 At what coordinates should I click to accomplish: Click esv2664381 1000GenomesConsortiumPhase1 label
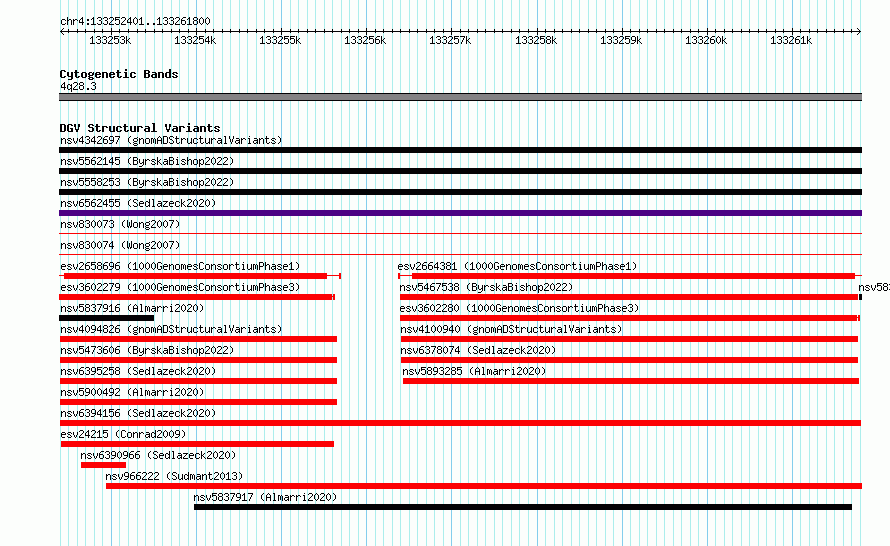pyautogui.click(x=517, y=266)
